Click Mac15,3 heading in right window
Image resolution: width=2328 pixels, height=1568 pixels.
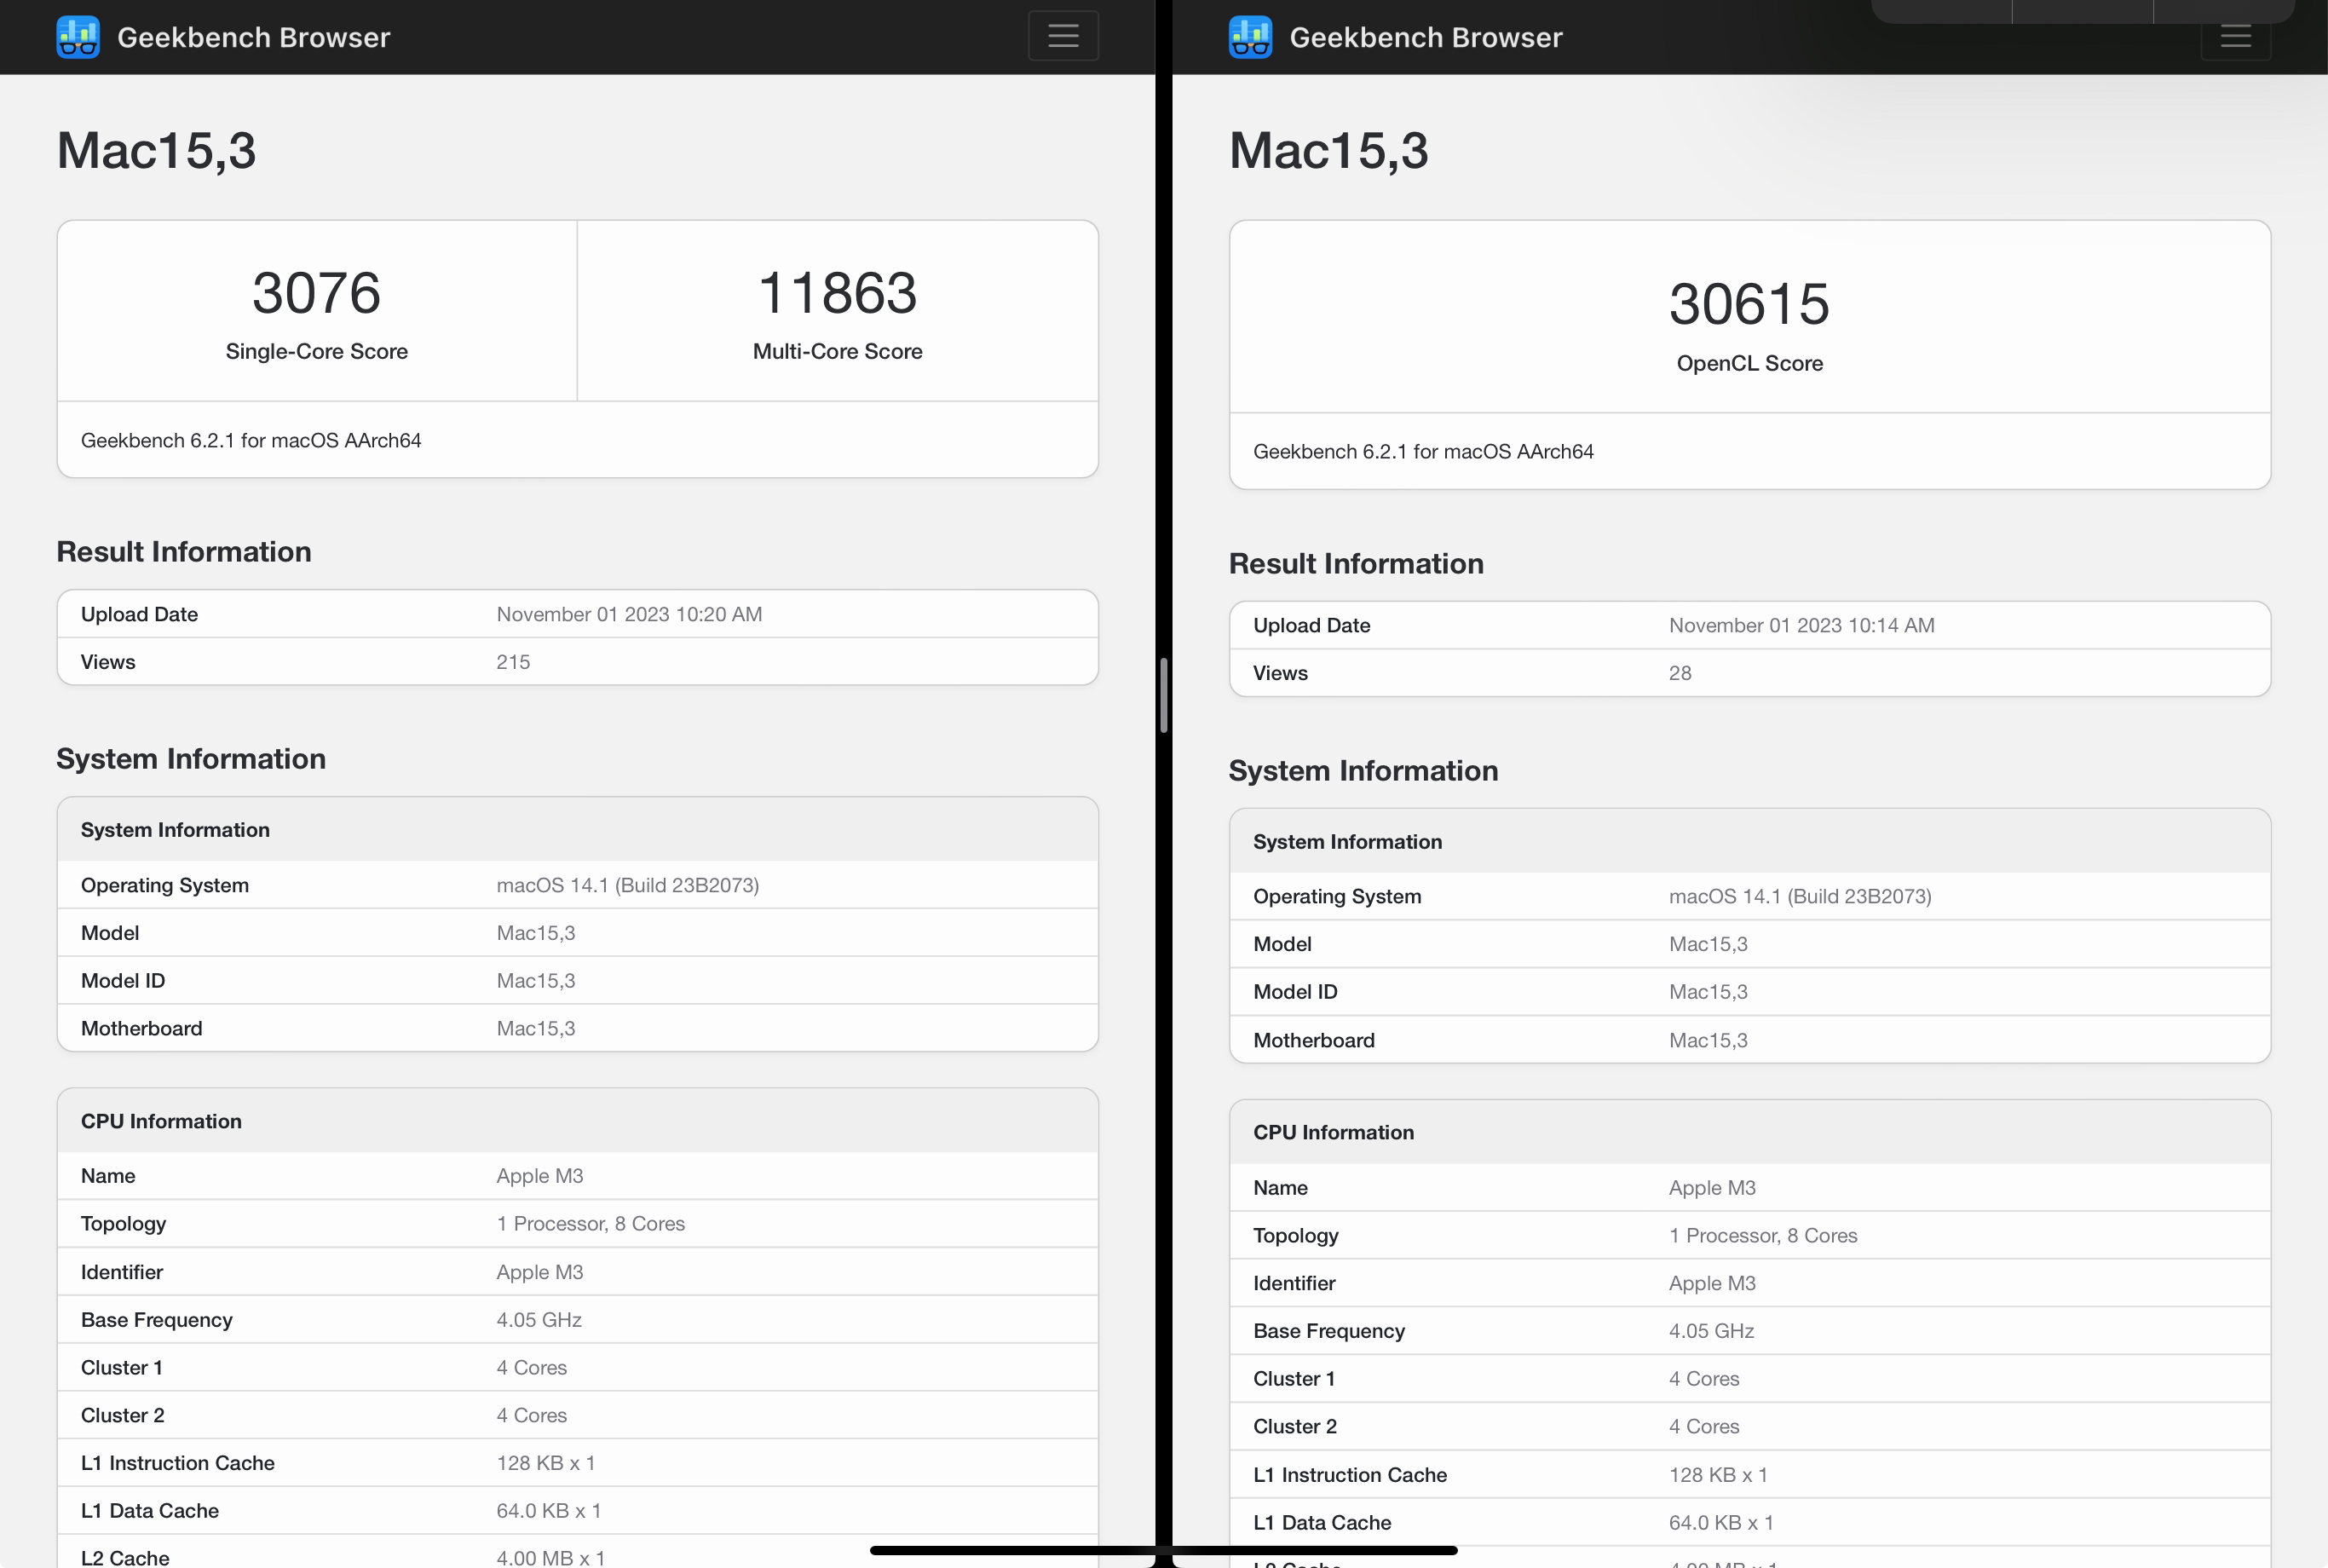click(1328, 150)
